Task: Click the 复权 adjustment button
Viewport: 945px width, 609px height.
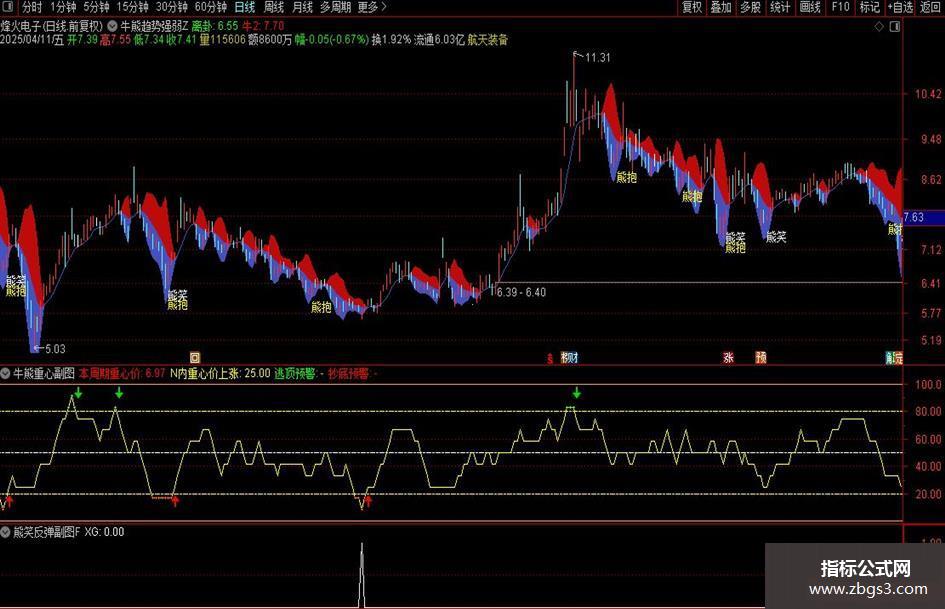Action: click(692, 7)
